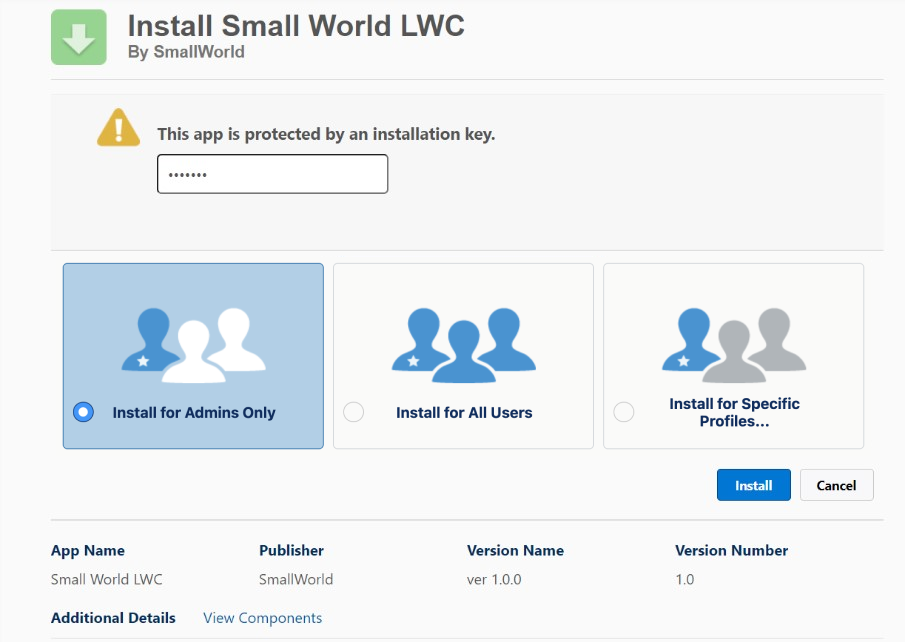905x642 pixels.
Task: Click the Install for Specific Profiles label text
Action: coord(734,412)
